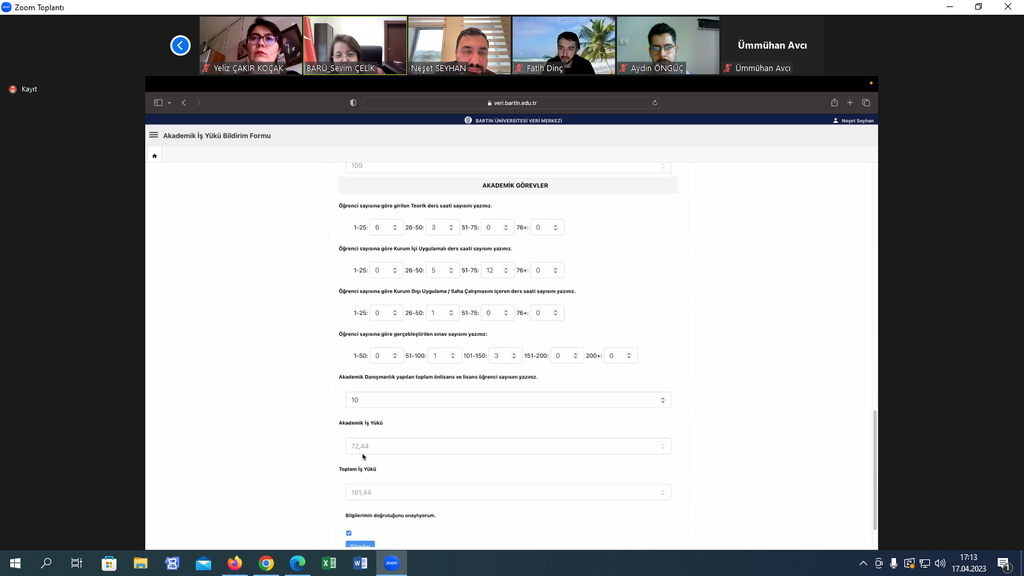
Task: Open the hamburger menu beside the form title
Action: (x=154, y=135)
